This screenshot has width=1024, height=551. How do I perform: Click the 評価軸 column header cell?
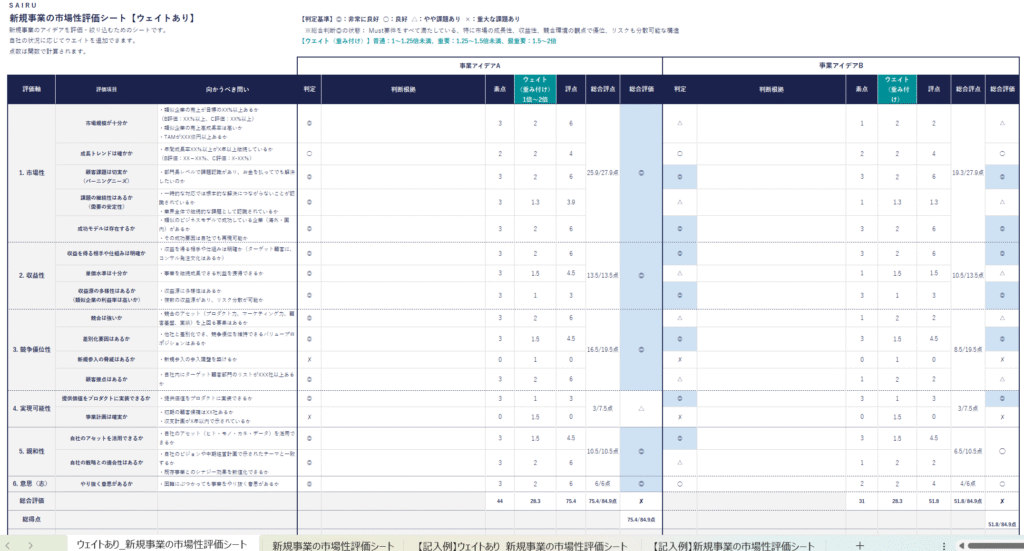pyautogui.click(x=31, y=89)
